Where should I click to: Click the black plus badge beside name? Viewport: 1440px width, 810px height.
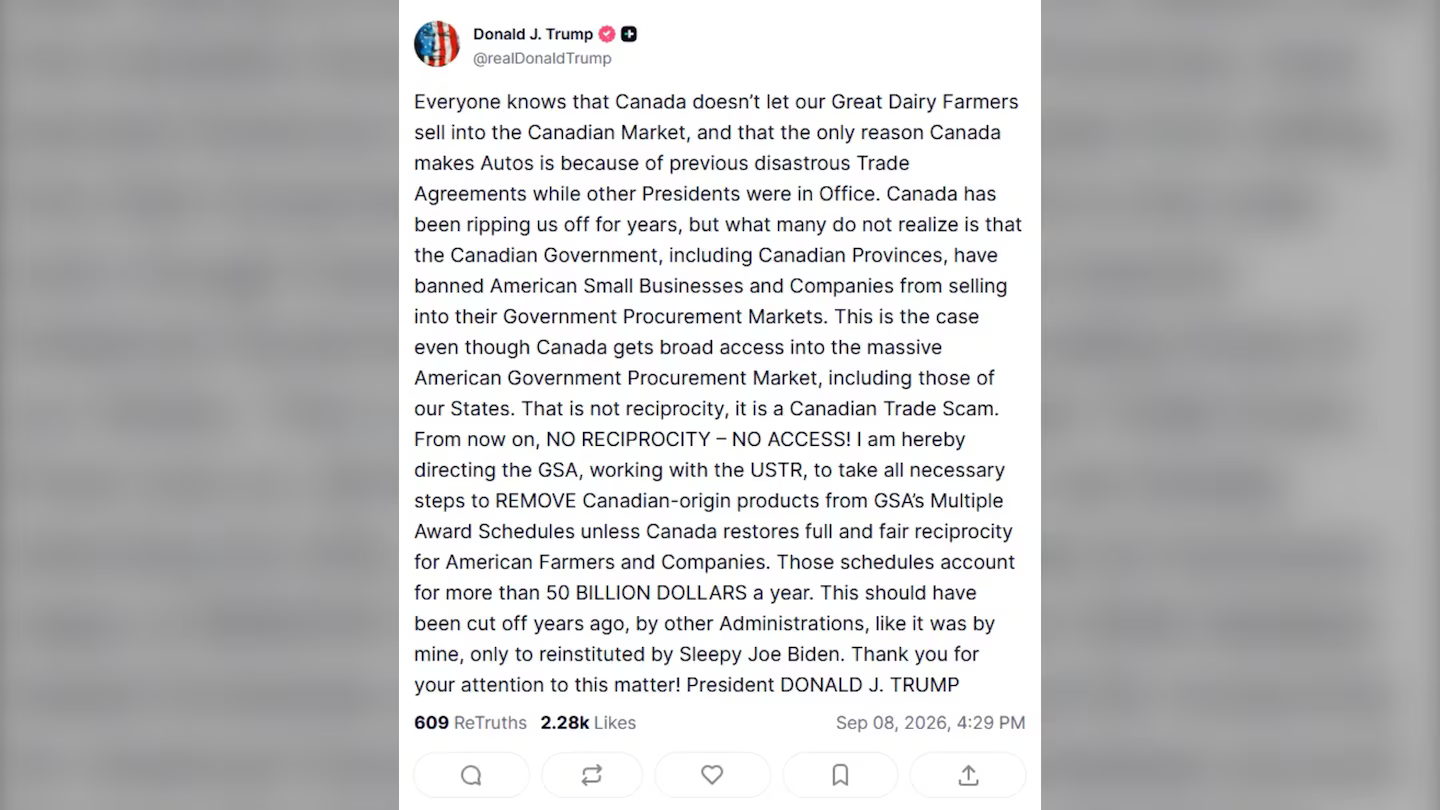pyautogui.click(x=629, y=34)
